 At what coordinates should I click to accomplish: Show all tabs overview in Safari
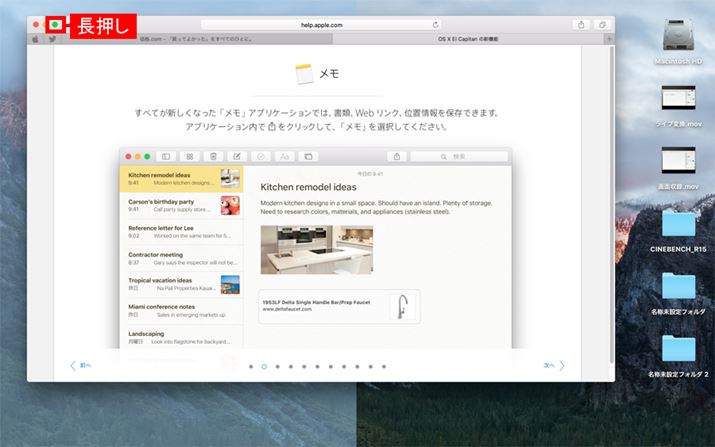point(602,24)
